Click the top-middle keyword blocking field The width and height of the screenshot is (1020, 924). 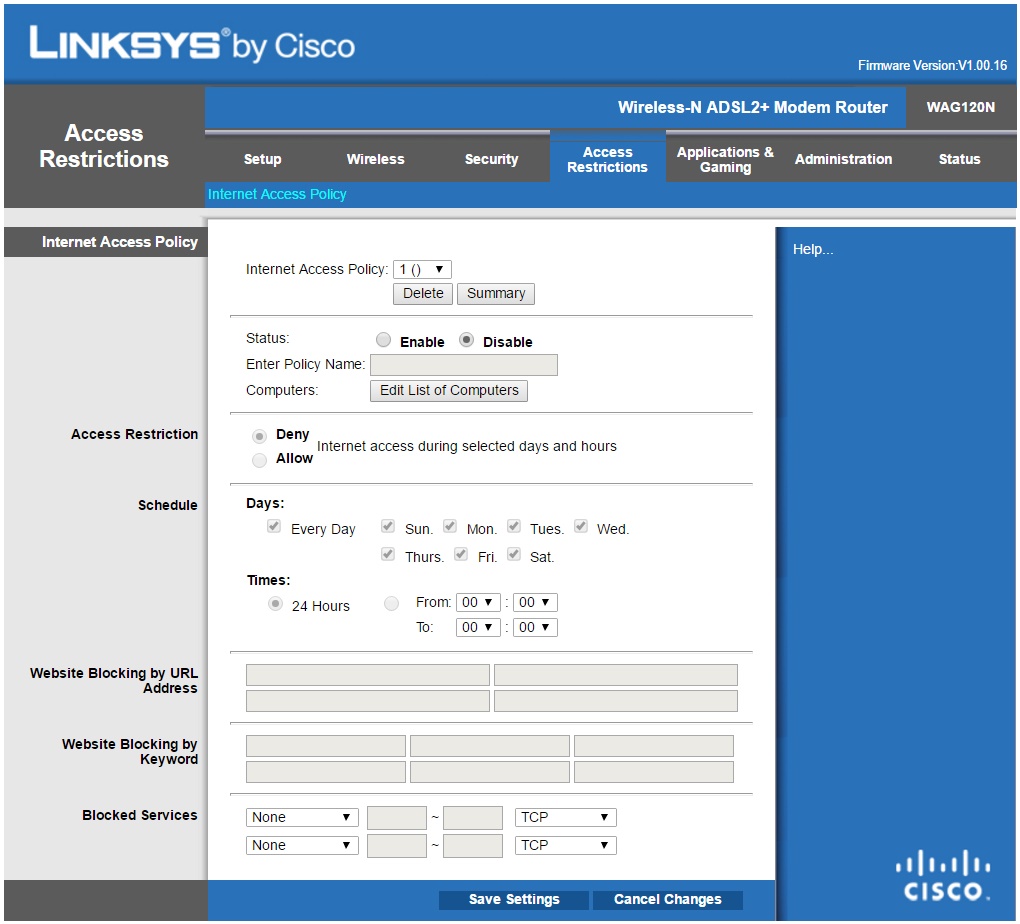[x=490, y=746]
